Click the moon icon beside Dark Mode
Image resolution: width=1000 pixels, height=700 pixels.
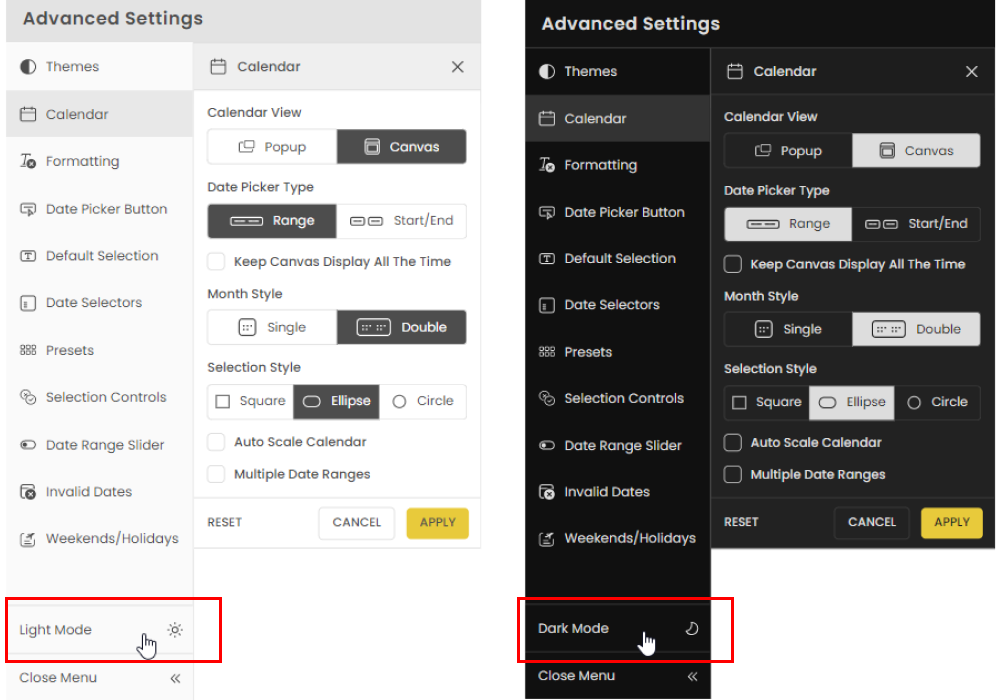(692, 628)
